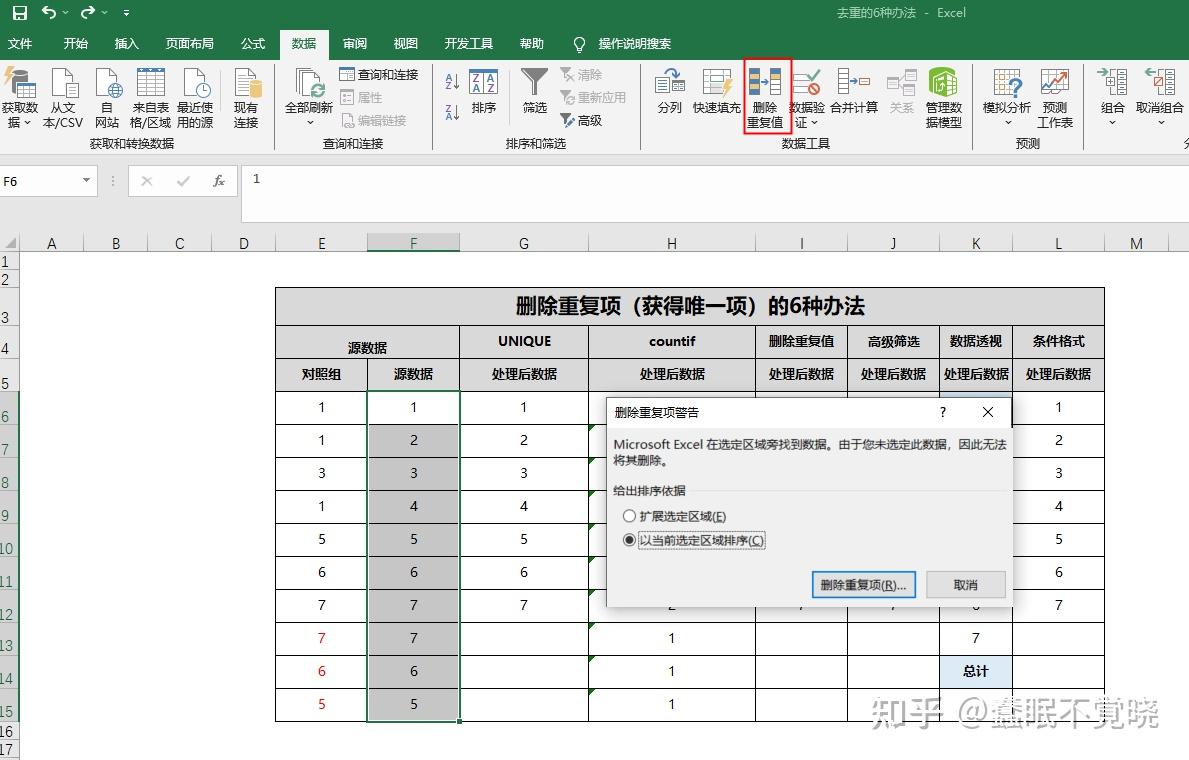
Task: Open the Help (帮助) tab
Action: point(532,43)
